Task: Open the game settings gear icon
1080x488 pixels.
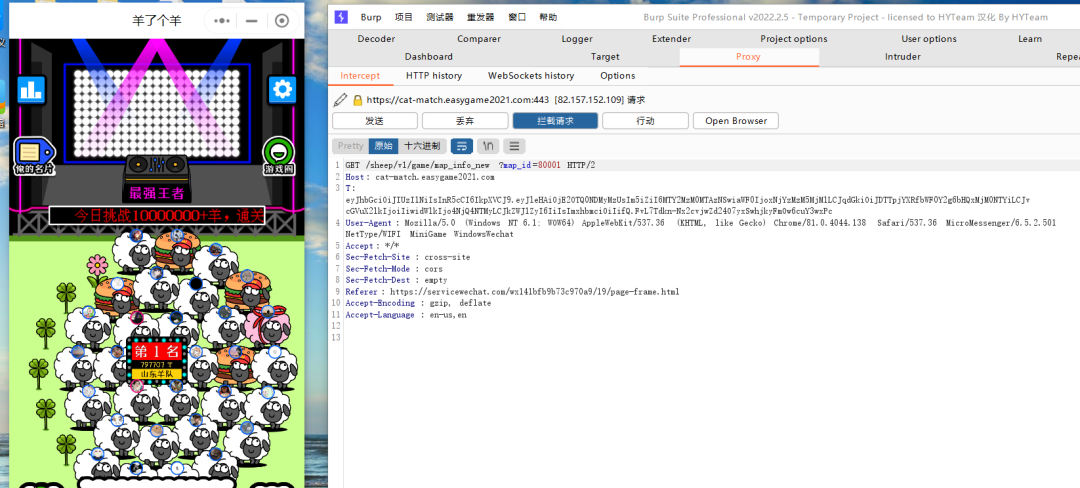Action: pos(282,89)
